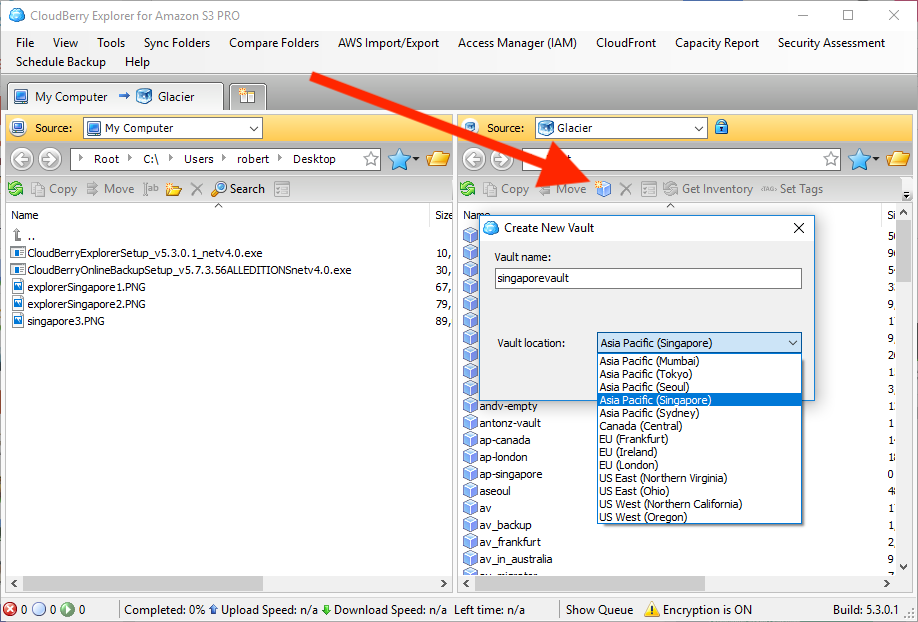Click the Vault name input field
This screenshot has width=918, height=622.
tap(648, 278)
